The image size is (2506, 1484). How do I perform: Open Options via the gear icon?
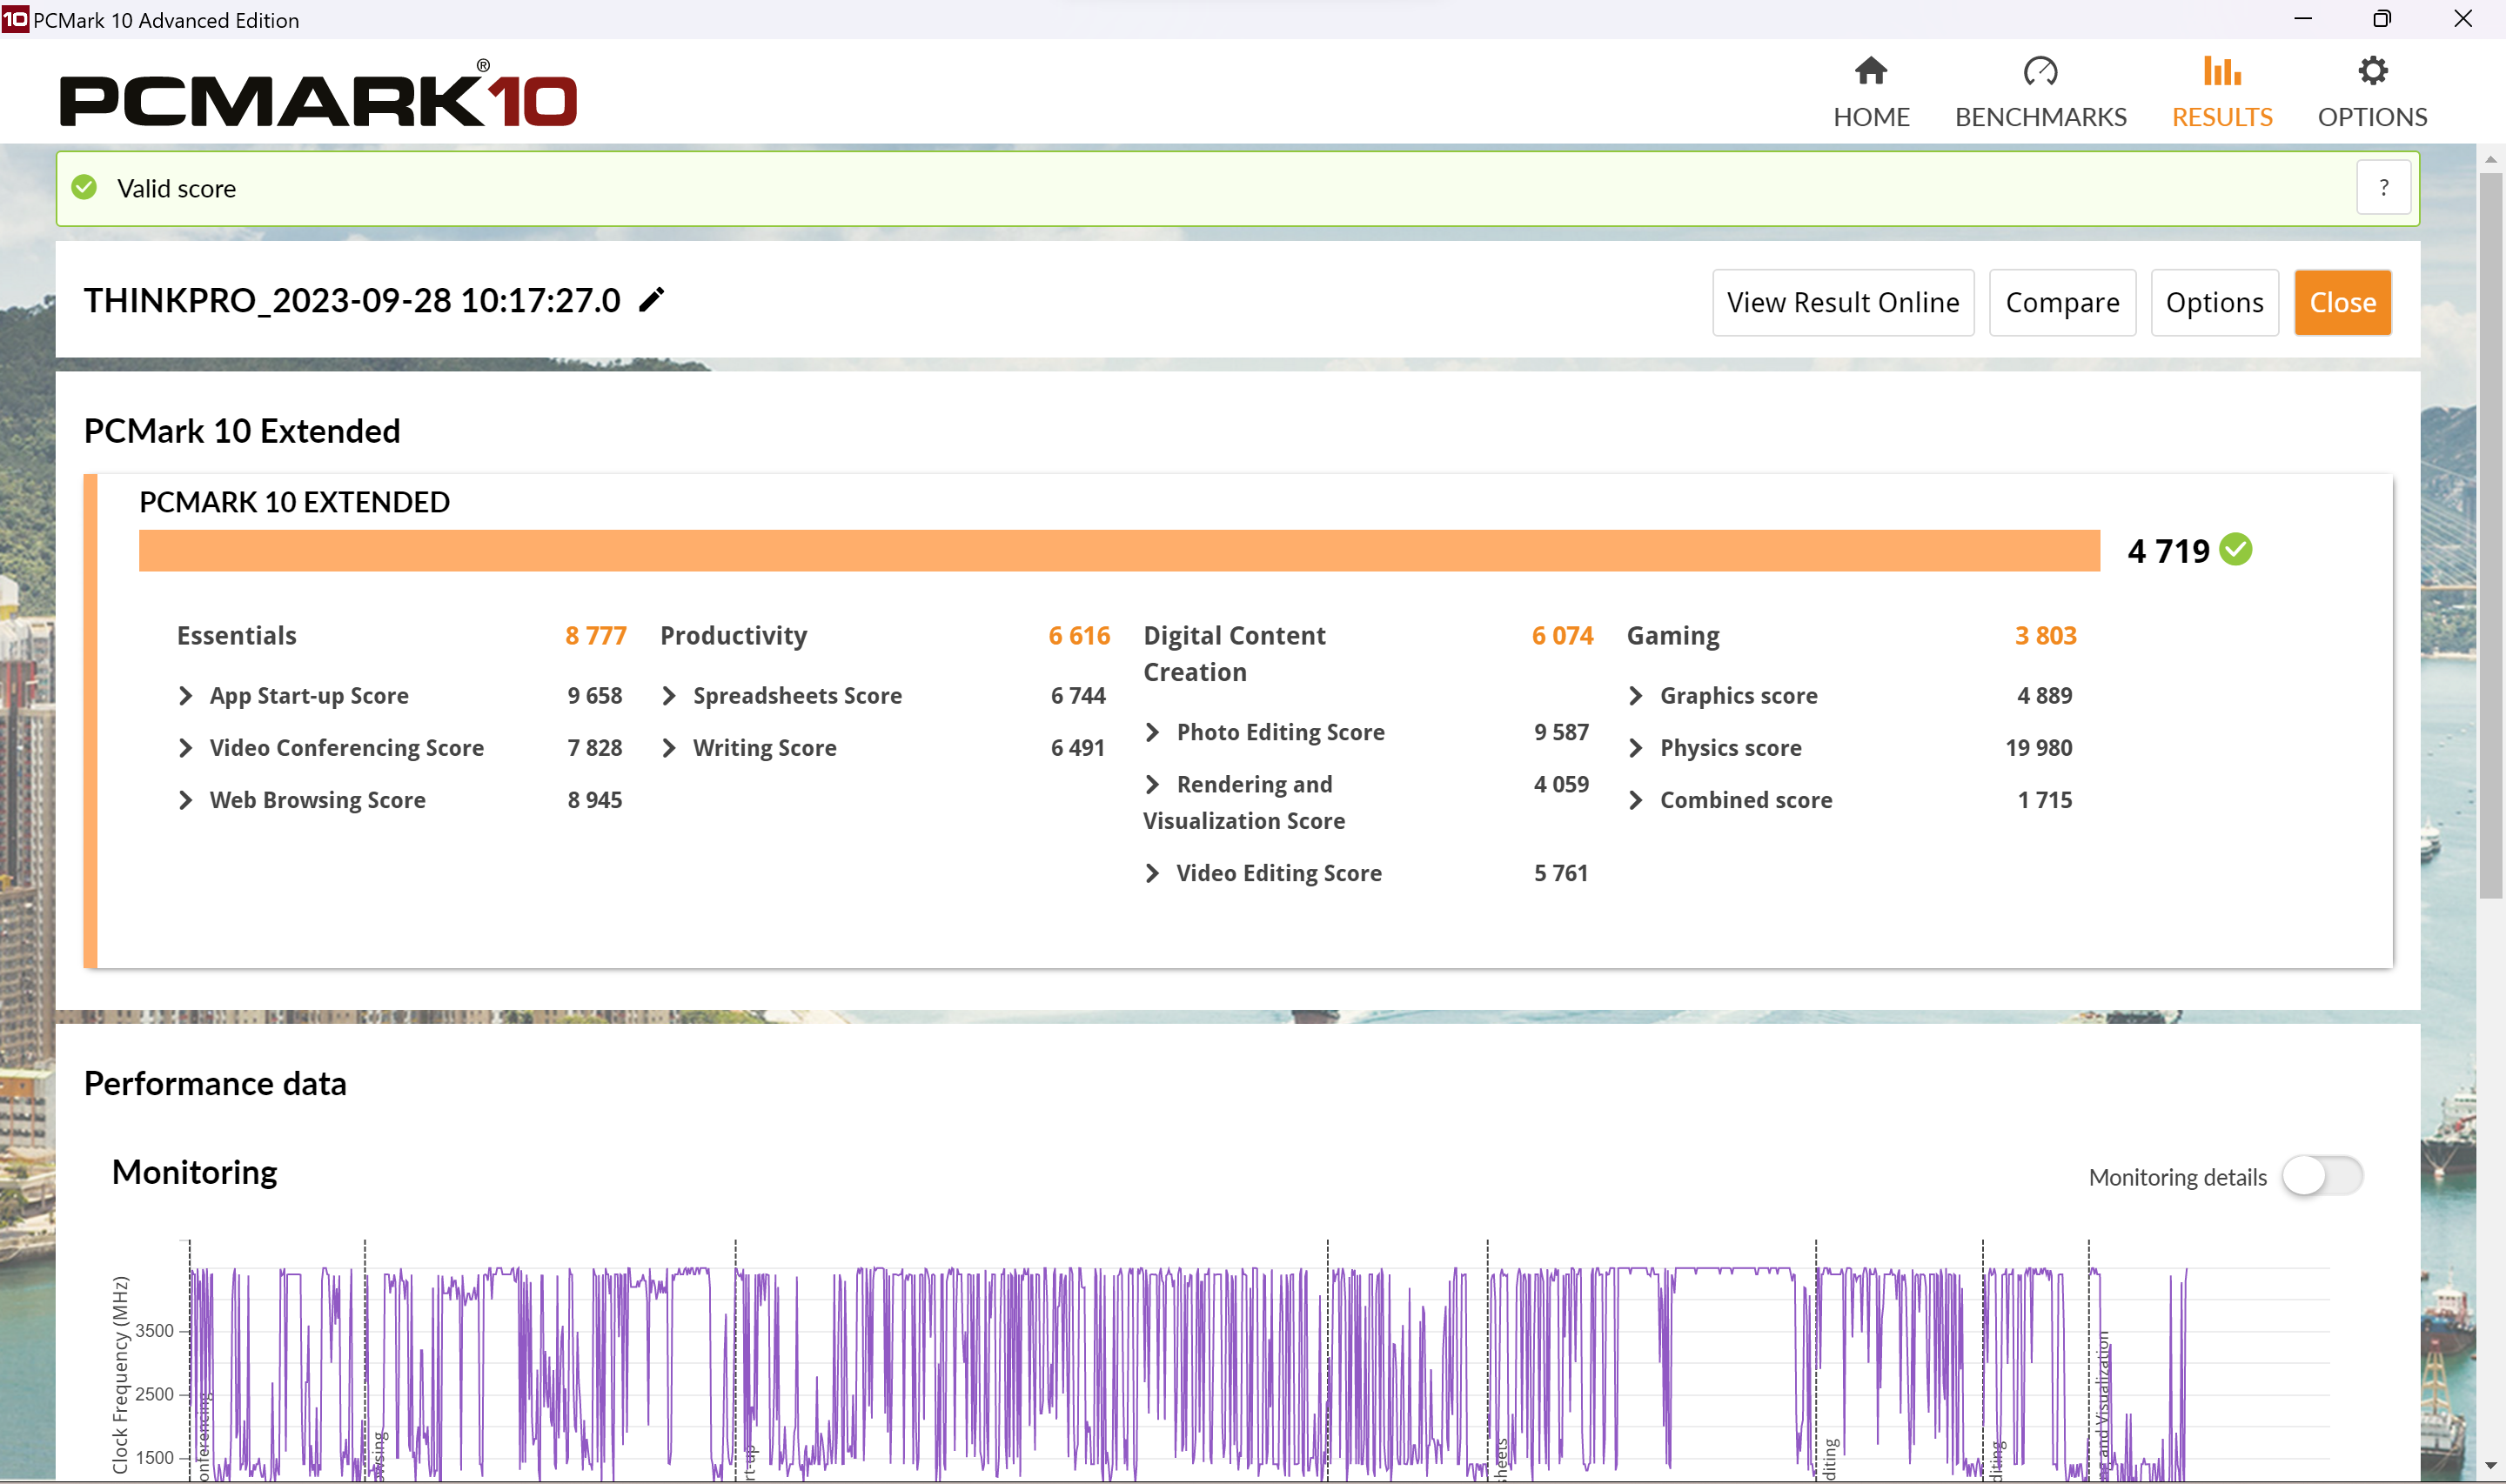tap(2371, 71)
